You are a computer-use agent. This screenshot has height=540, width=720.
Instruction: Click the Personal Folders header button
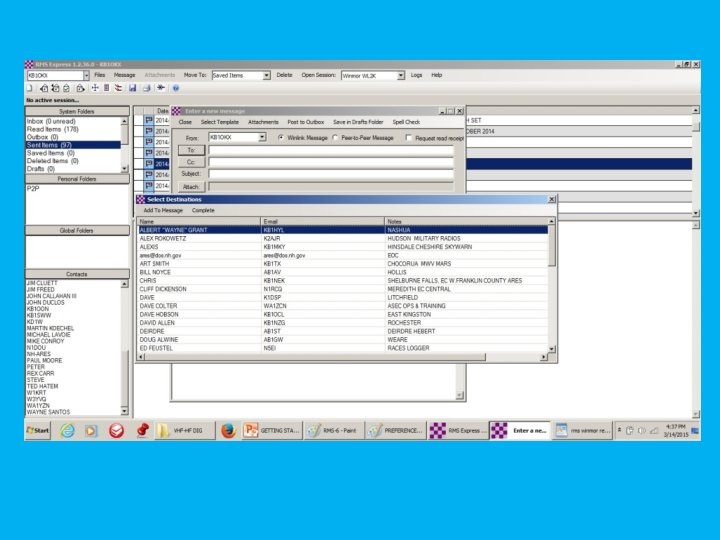(77, 179)
